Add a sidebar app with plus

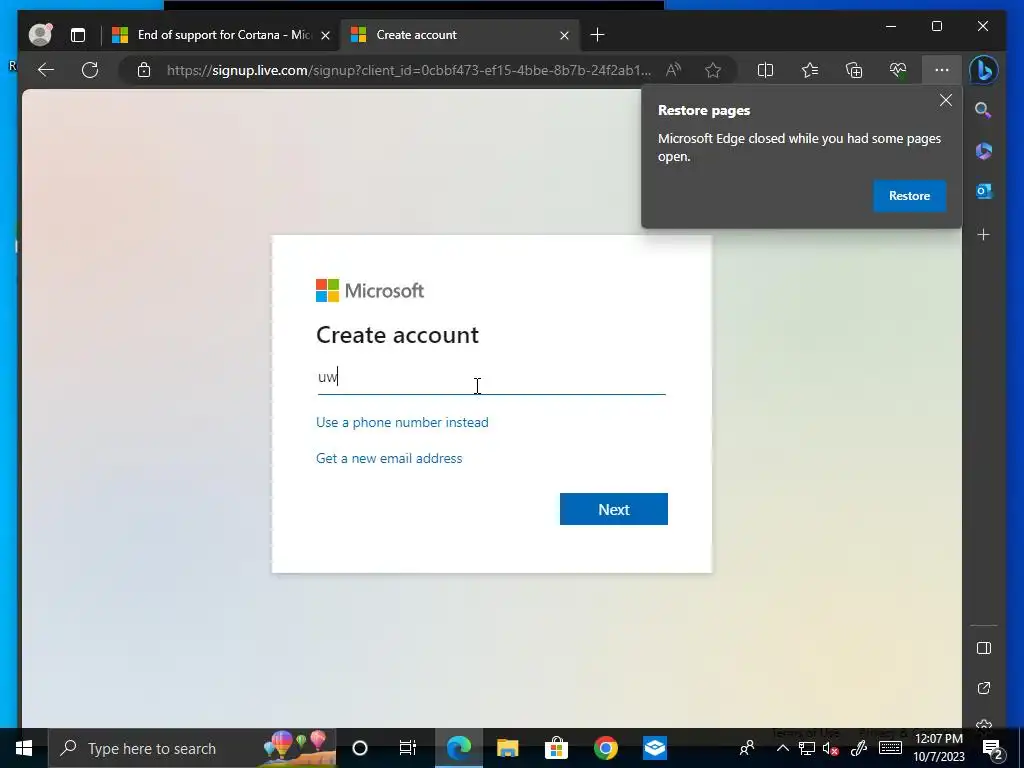click(984, 234)
